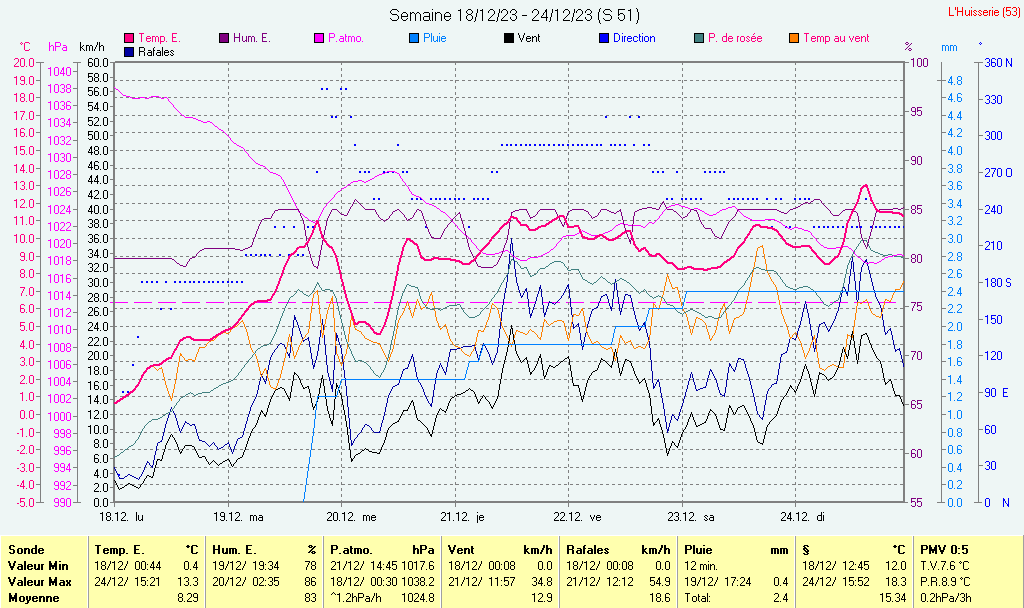Click the 18.12. lu date marker
Screen dimensions: 1024x608
point(121,517)
